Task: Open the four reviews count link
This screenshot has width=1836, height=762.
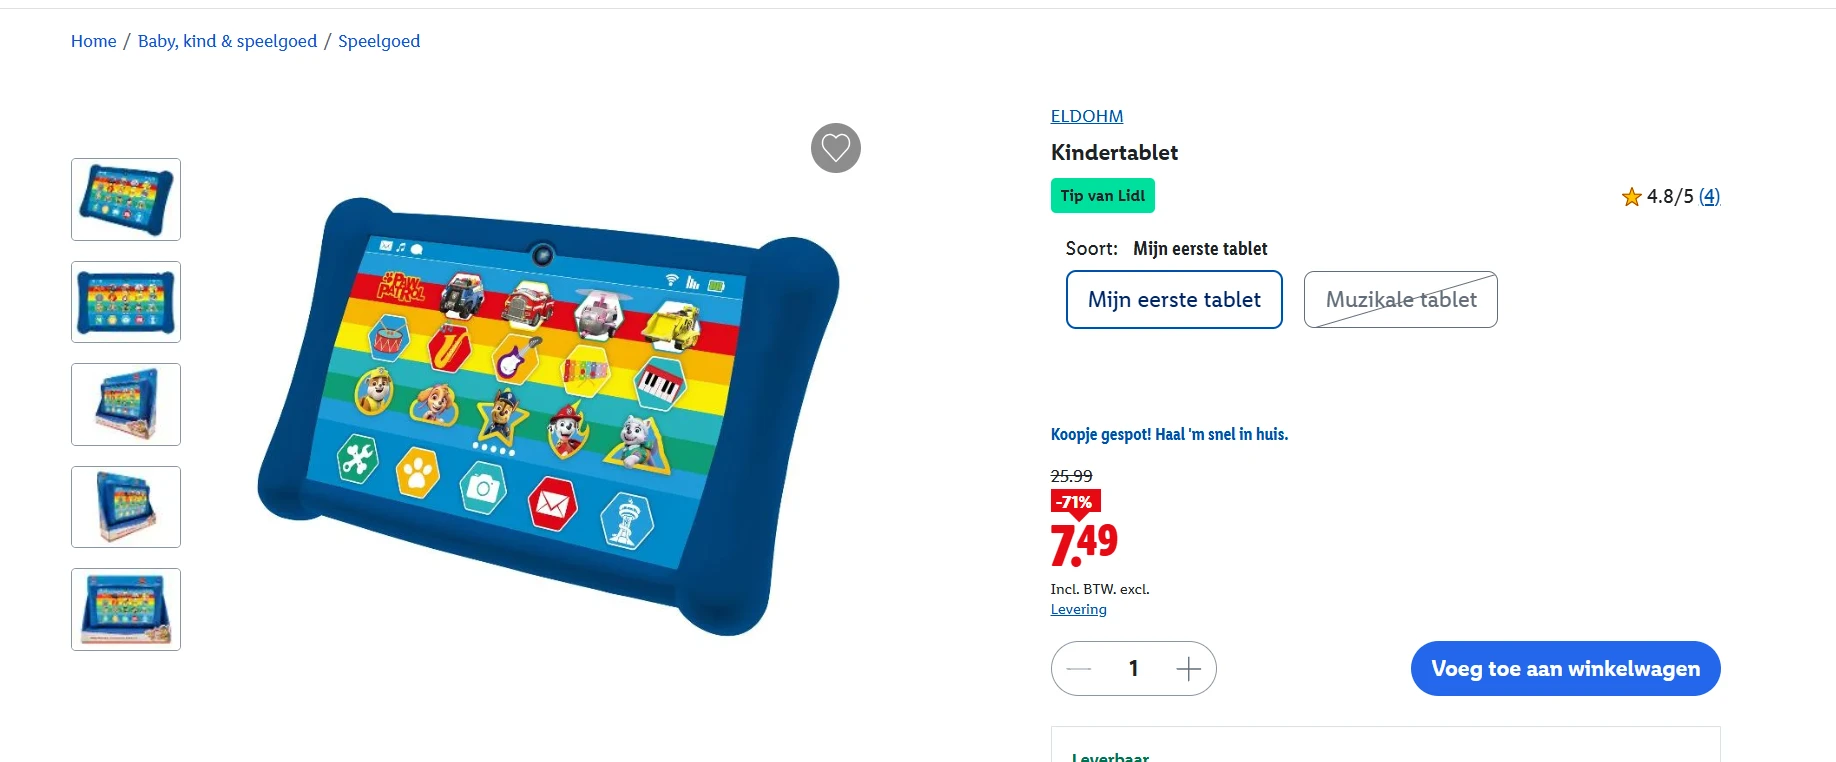Action: tap(1709, 196)
